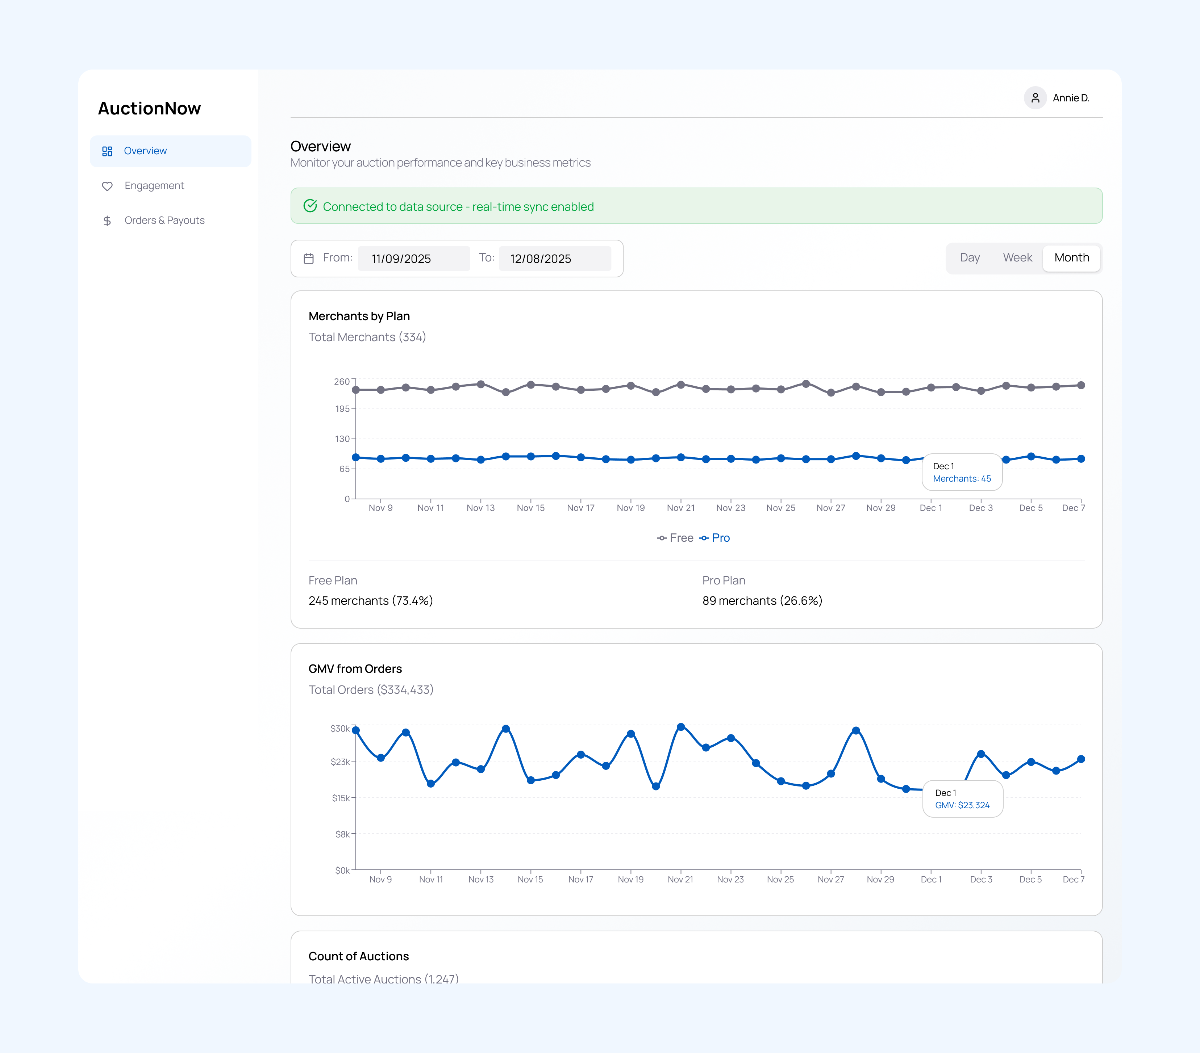Open the calendar icon beside the date range
This screenshot has width=1200, height=1053.
(309, 257)
